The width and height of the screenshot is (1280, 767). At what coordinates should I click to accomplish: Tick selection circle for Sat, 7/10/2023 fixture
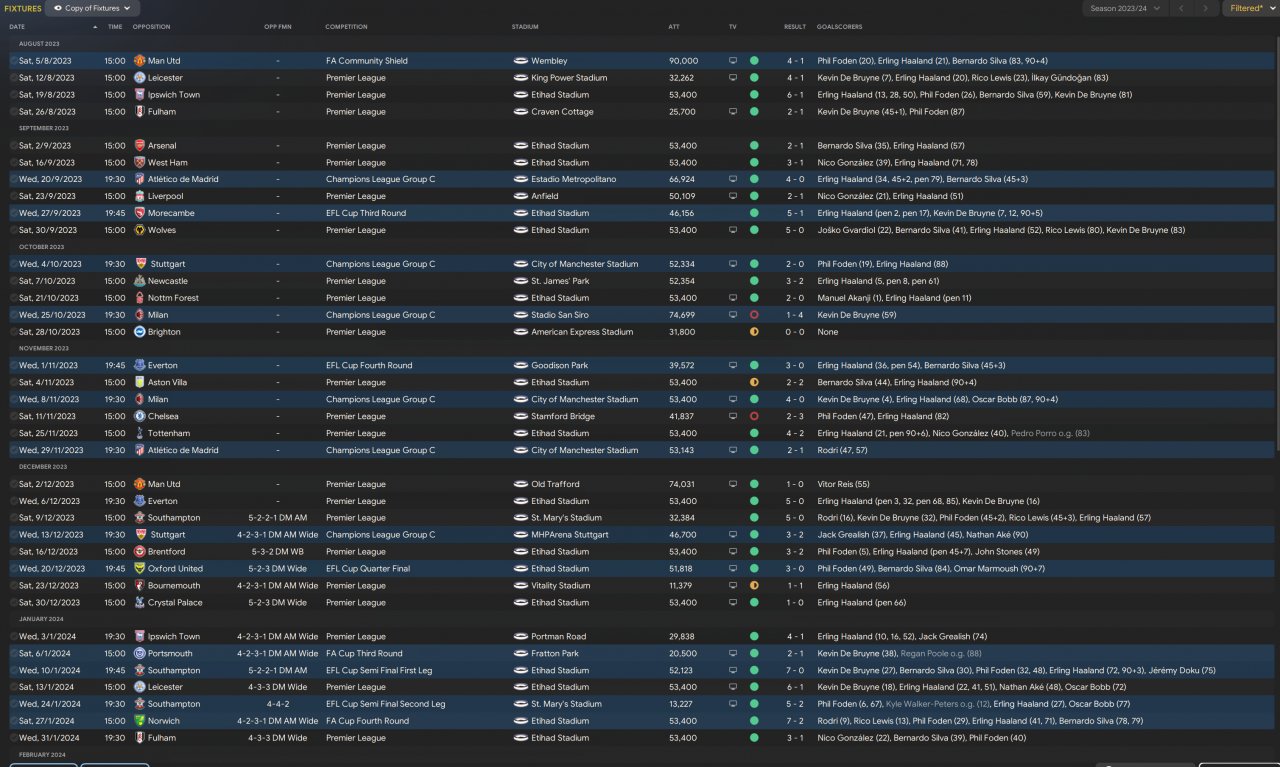click(x=14, y=281)
